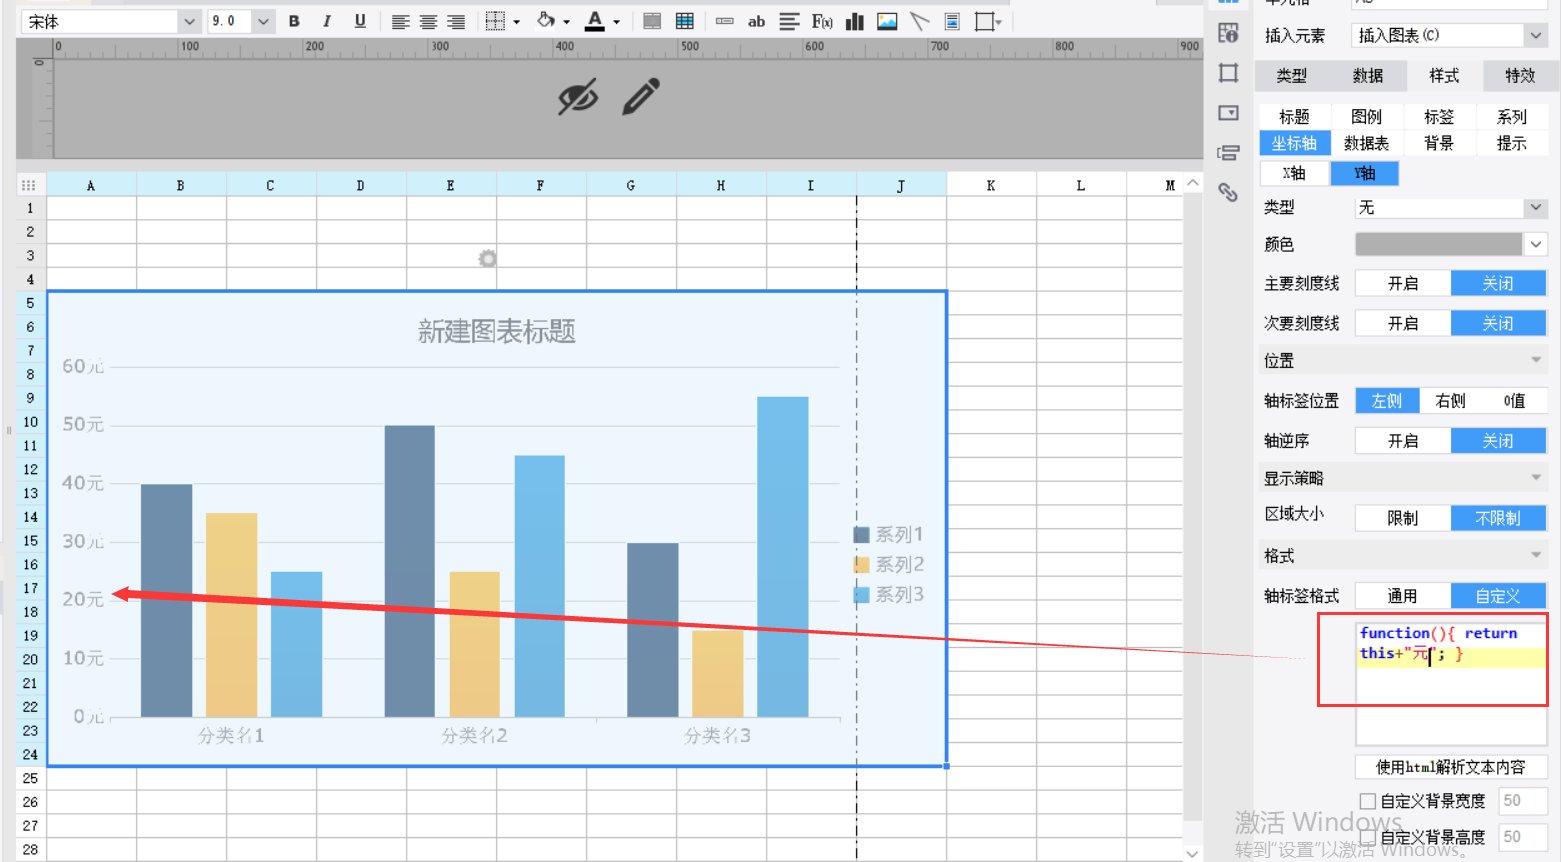
Task: Set axis label position to 左侧
Action: tap(1387, 401)
